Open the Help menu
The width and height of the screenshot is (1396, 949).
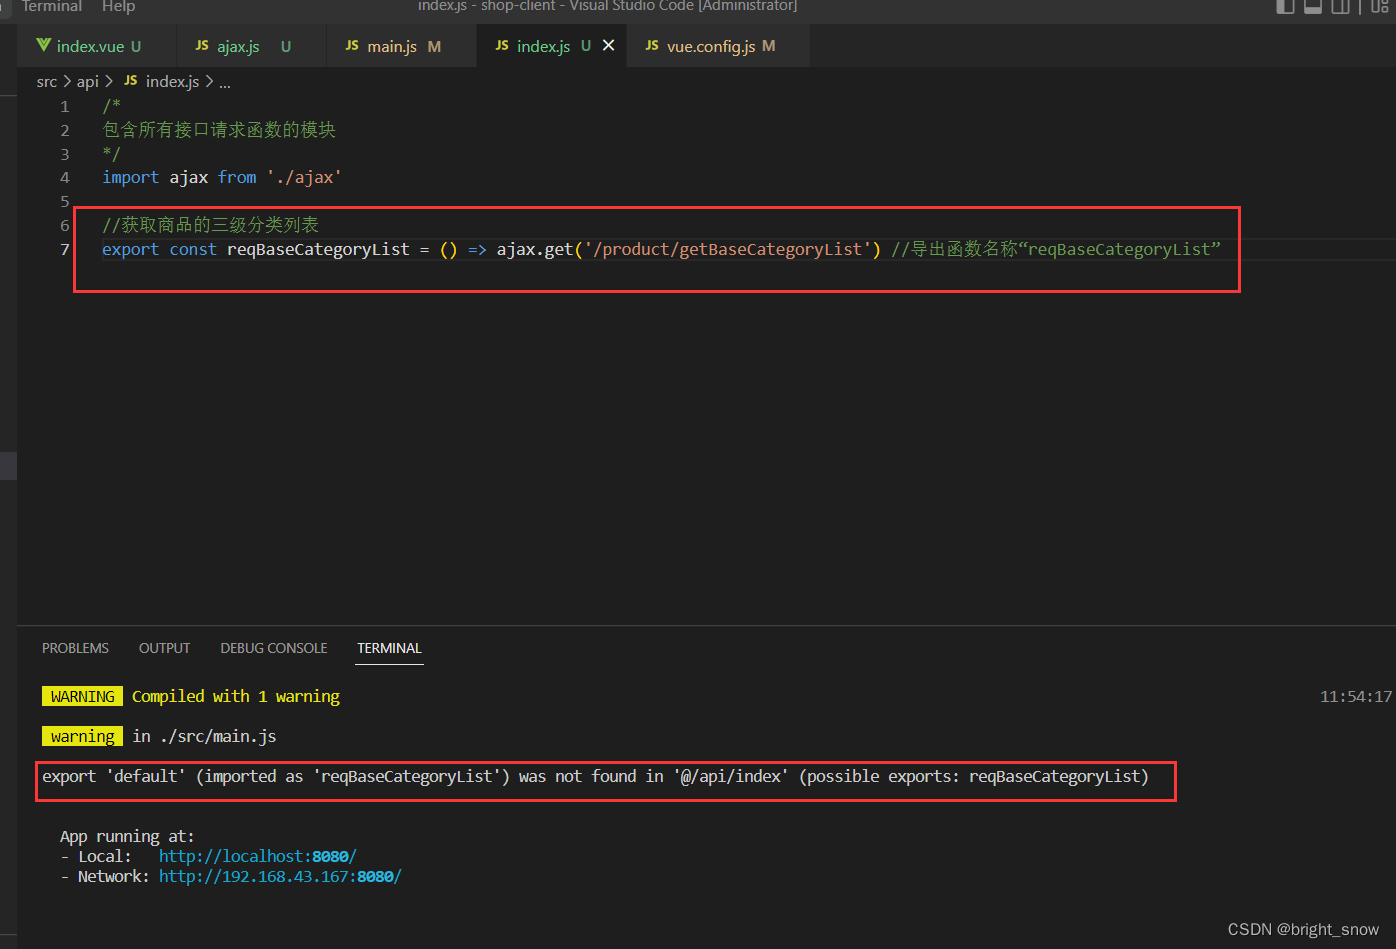pyautogui.click(x=118, y=6)
